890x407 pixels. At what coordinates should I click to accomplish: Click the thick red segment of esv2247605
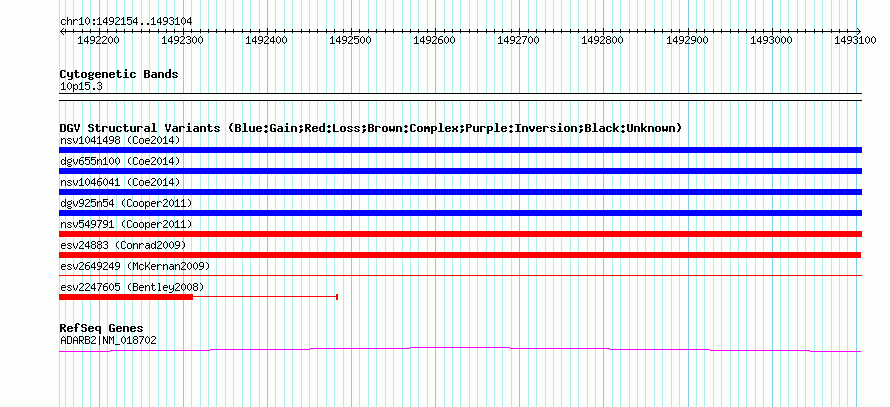point(126,297)
